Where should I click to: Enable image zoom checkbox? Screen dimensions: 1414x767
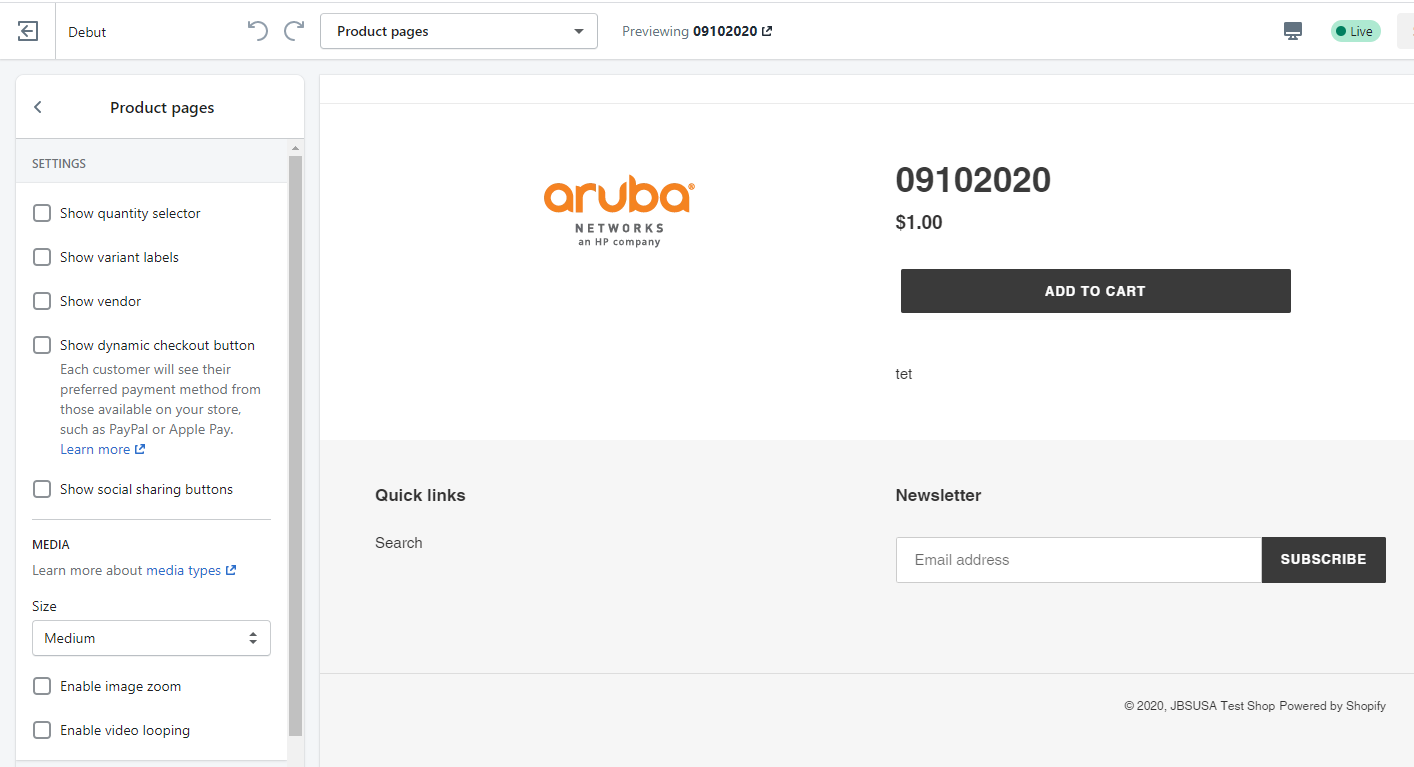(x=42, y=686)
